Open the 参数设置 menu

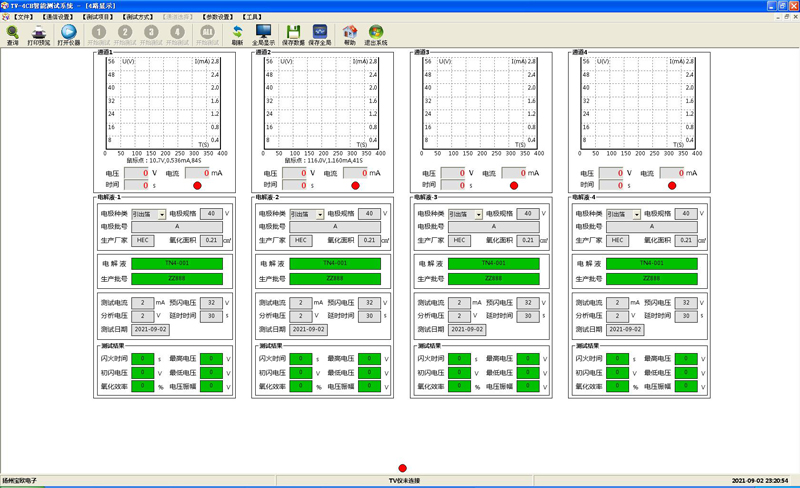pos(217,17)
